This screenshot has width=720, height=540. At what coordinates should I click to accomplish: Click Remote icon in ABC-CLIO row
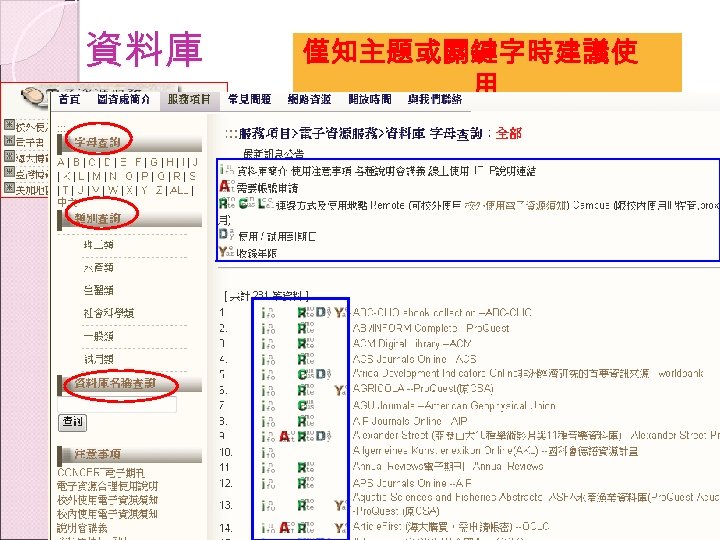pos(306,313)
